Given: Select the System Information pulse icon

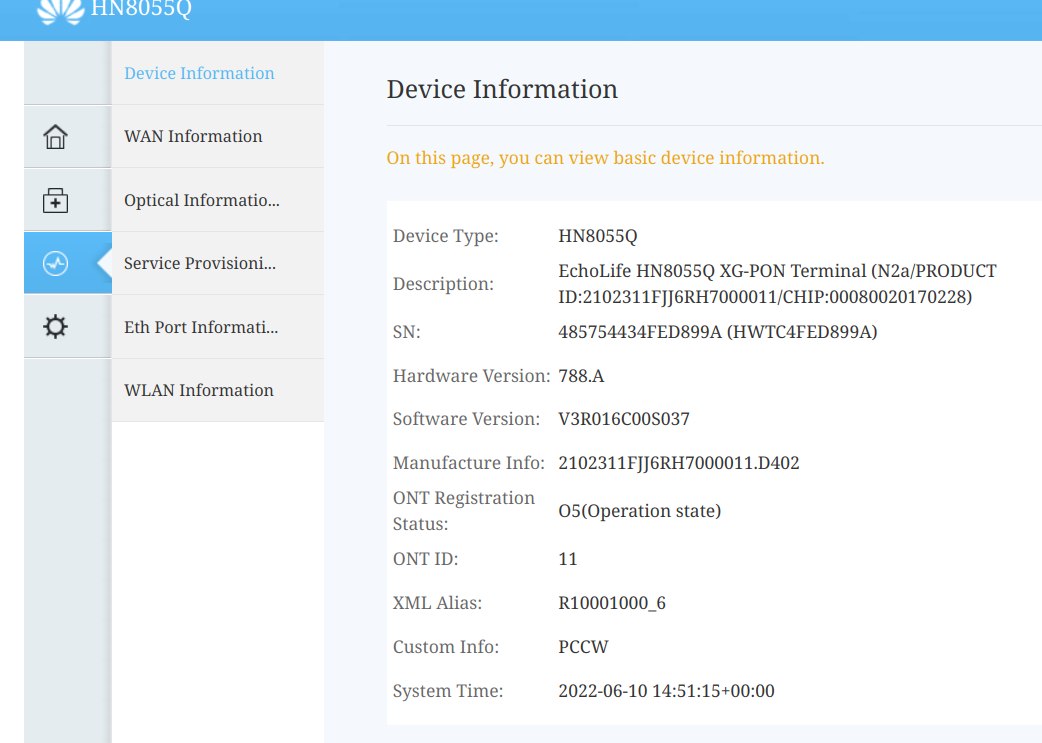Looking at the screenshot, I should 55,263.
